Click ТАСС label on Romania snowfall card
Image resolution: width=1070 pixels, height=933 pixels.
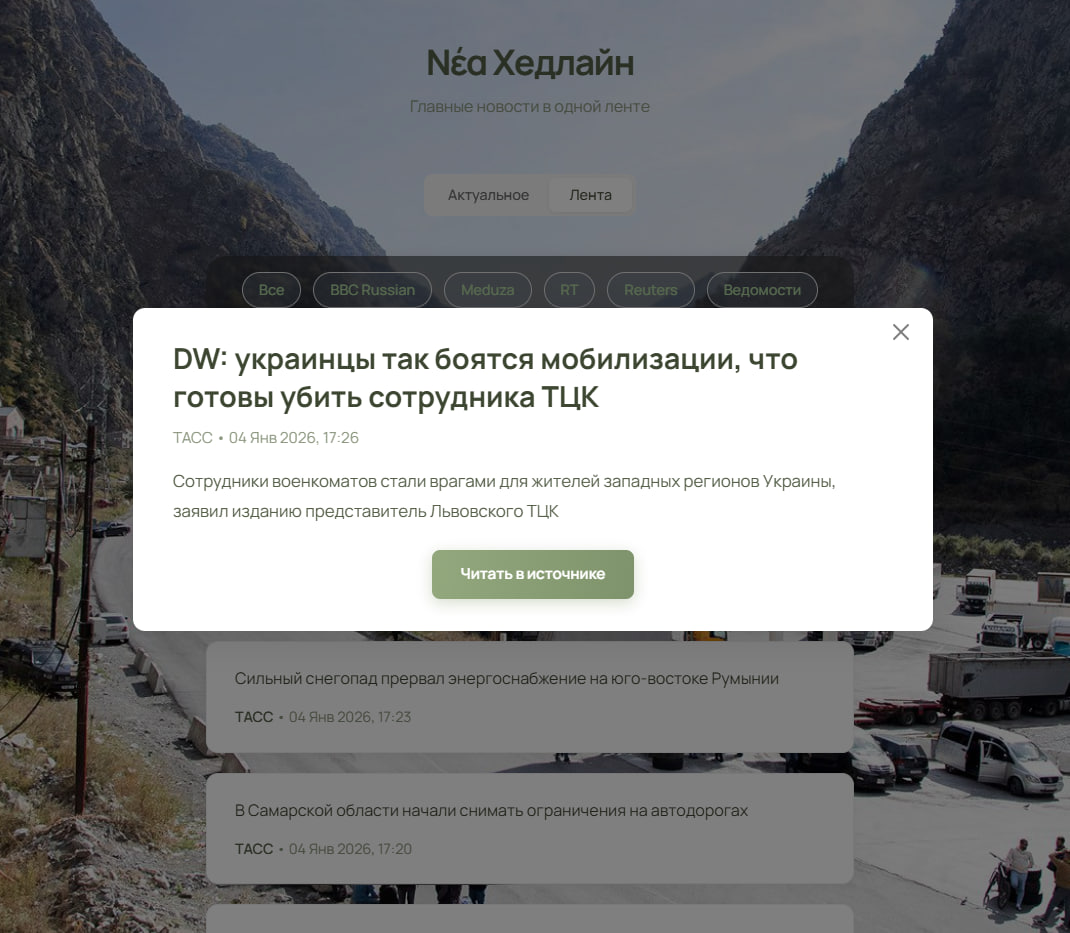click(x=254, y=717)
